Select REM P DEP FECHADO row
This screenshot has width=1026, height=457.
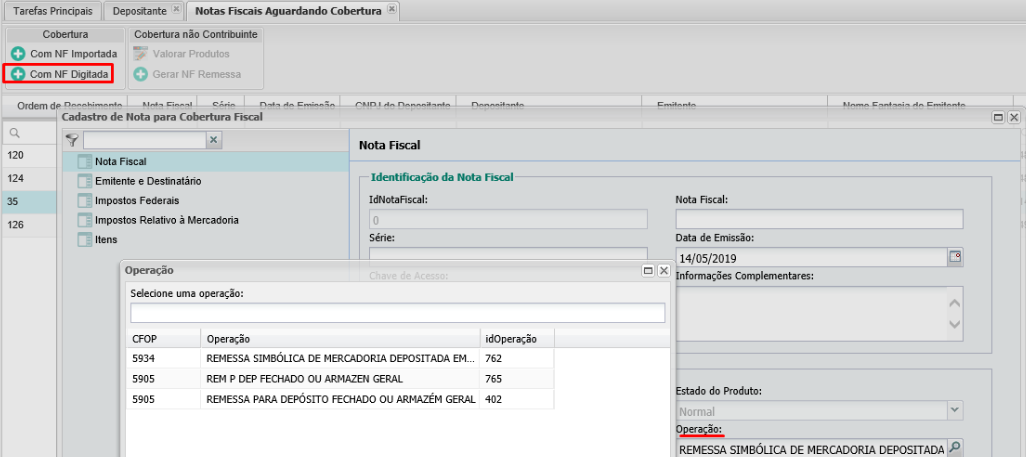coord(340,378)
